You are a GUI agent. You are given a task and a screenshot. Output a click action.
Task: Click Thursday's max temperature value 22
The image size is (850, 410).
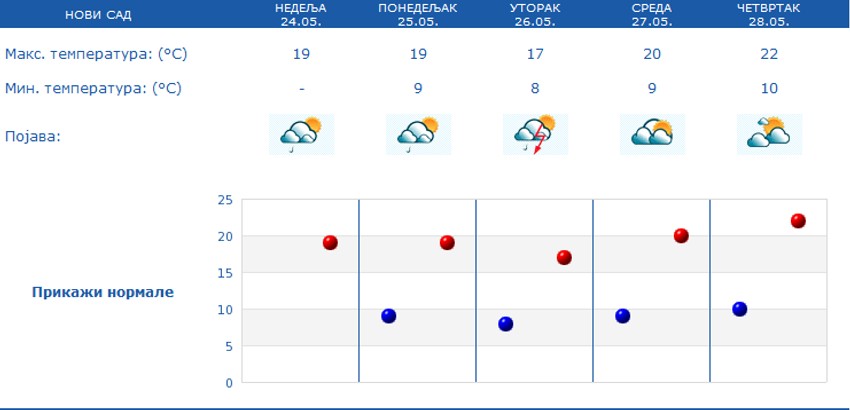point(769,54)
